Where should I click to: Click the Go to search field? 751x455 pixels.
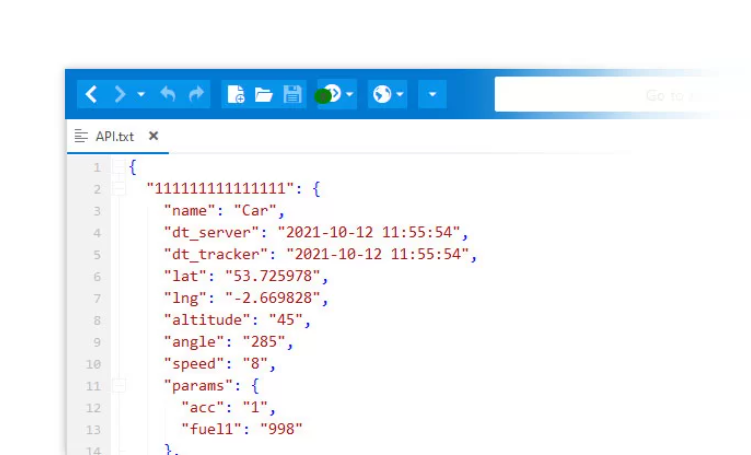pyautogui.click(x=608, y=95)
